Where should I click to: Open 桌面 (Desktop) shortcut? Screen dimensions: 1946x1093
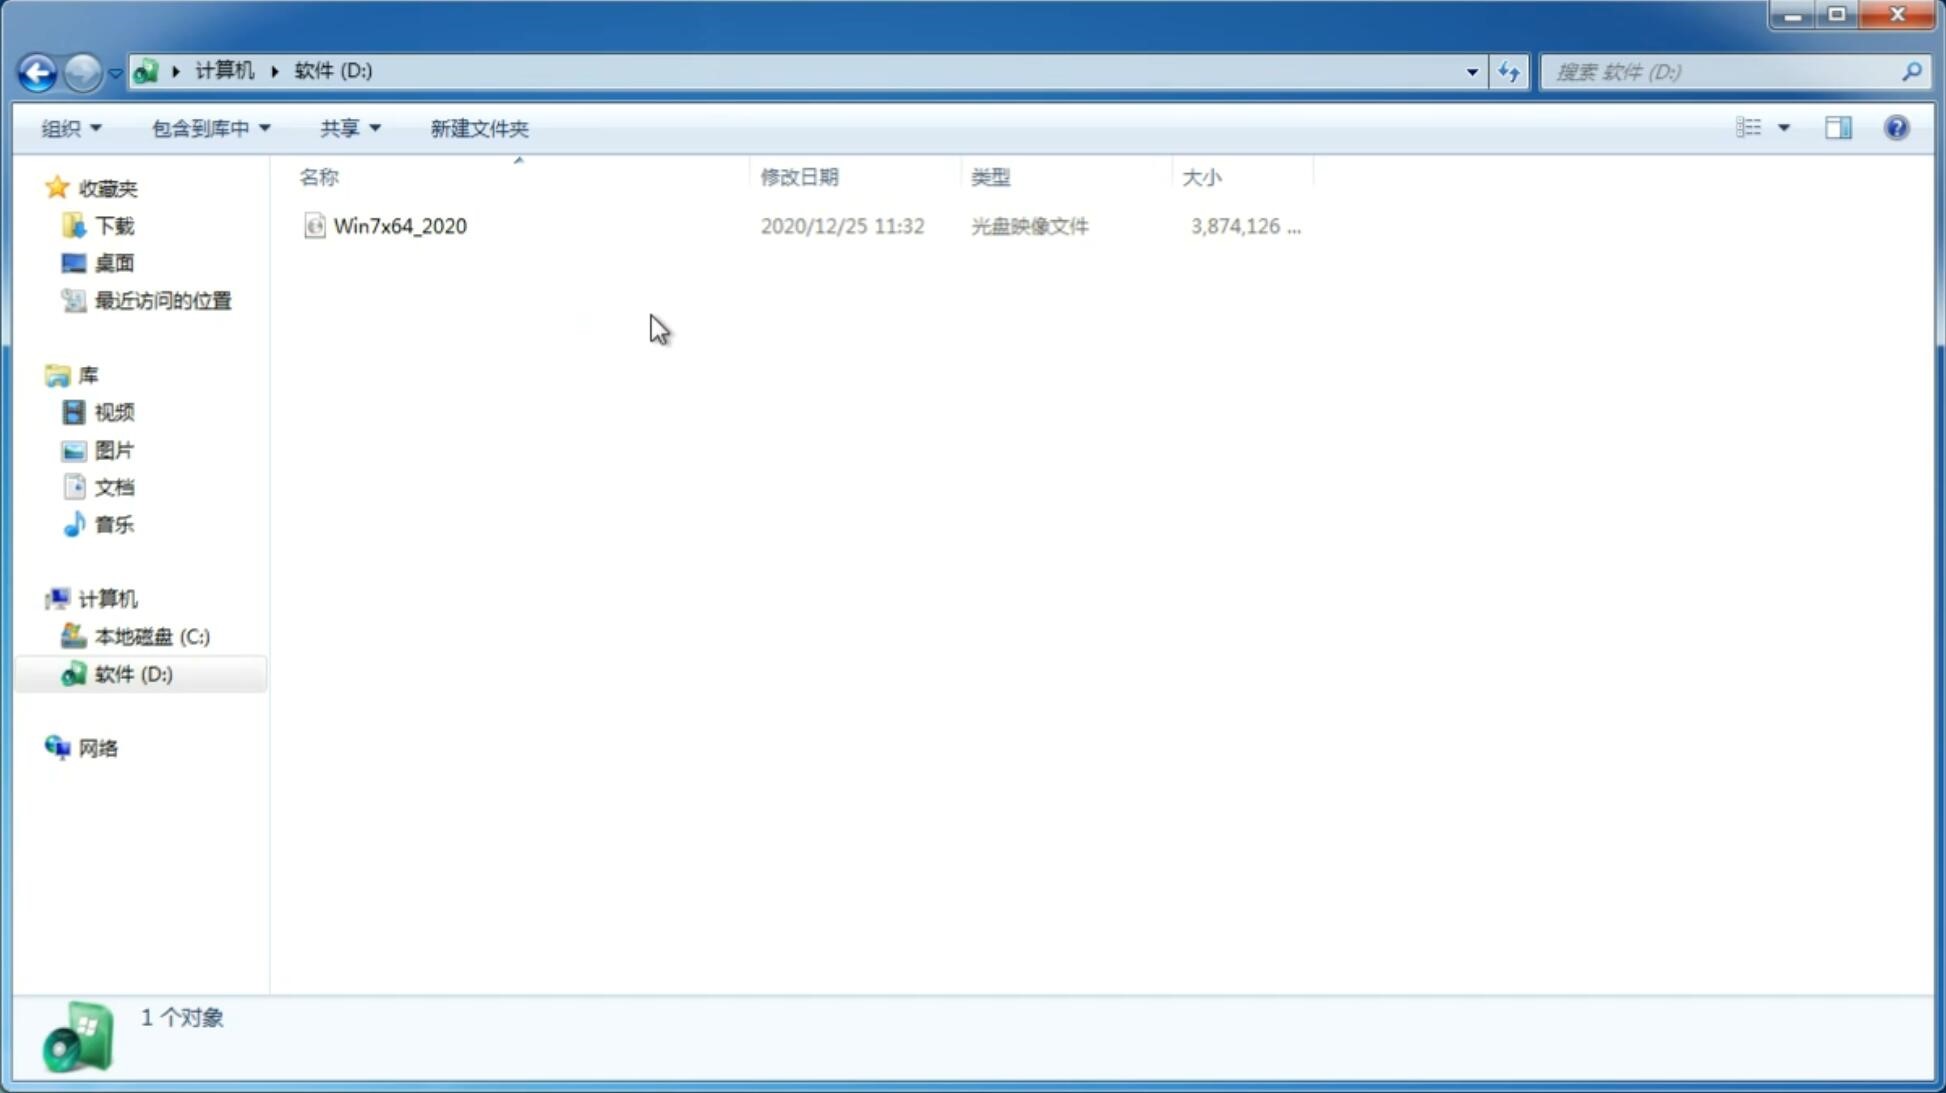tap(114, 262)
